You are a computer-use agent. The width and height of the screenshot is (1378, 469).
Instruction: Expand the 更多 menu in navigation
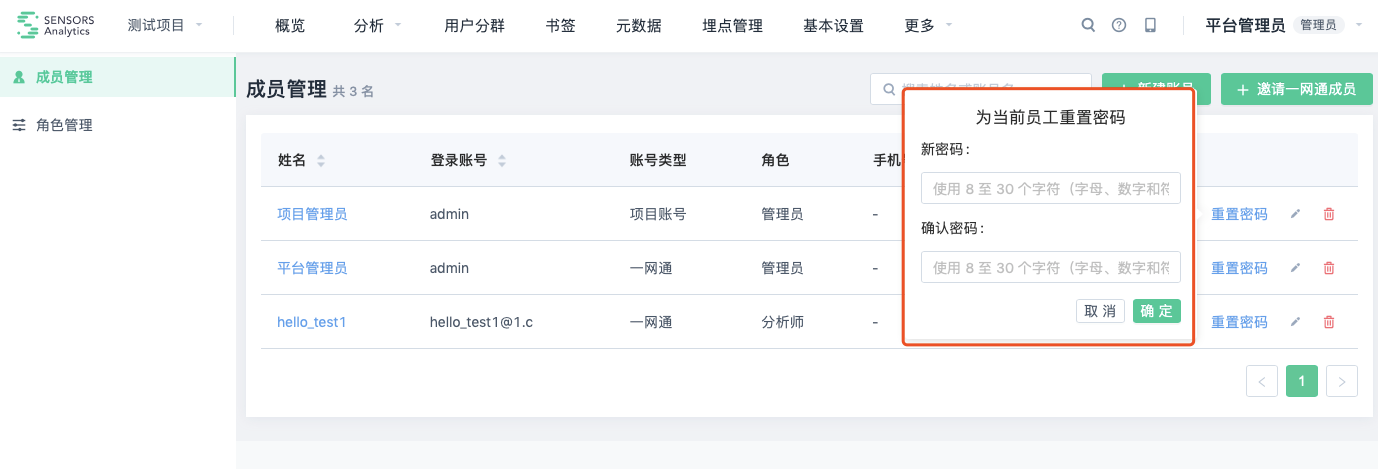[x=928, y=26]
